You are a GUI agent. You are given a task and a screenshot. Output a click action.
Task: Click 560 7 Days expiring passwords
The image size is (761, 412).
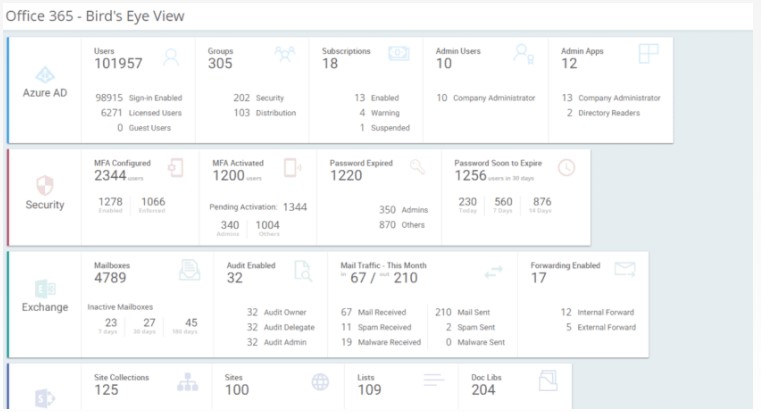[x=503, y=204]
